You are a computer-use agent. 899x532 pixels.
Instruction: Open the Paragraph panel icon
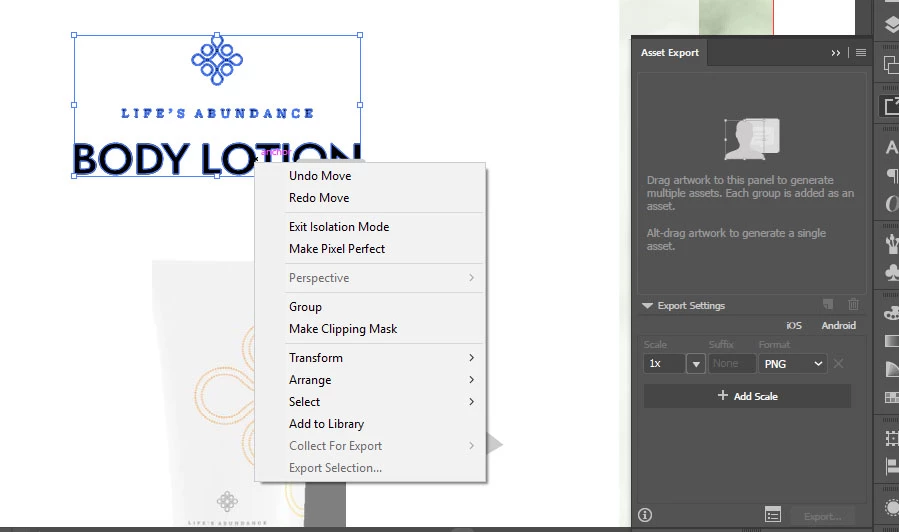pos(892,175)
